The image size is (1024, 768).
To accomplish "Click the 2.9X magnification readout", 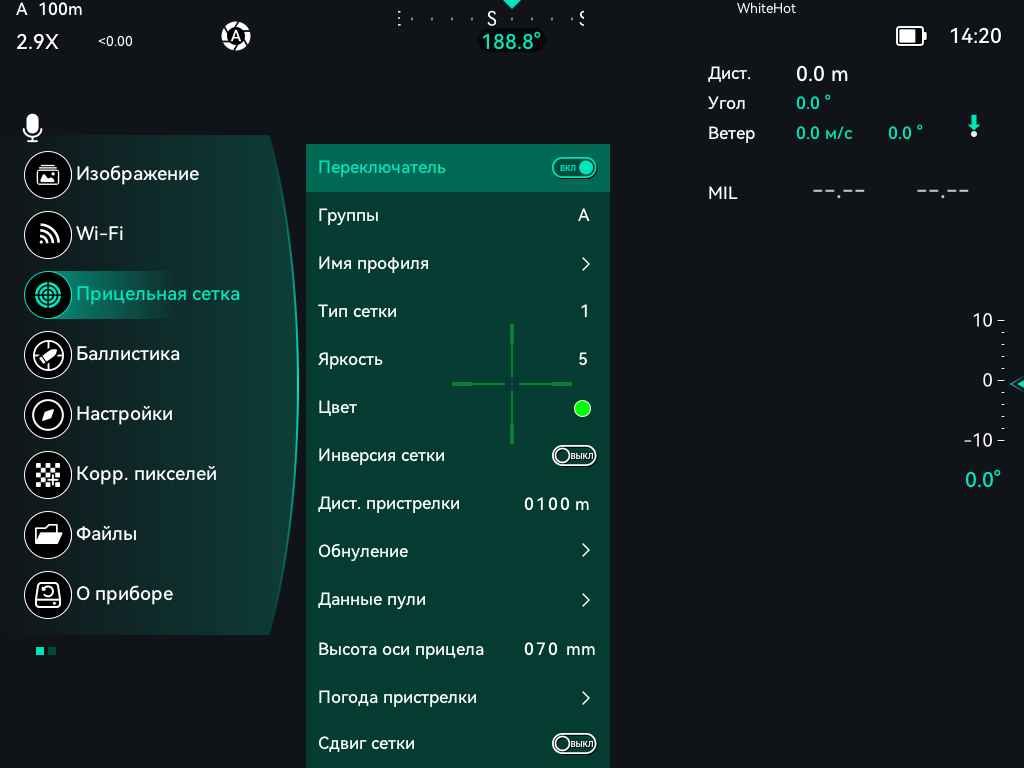I will 37,42.
